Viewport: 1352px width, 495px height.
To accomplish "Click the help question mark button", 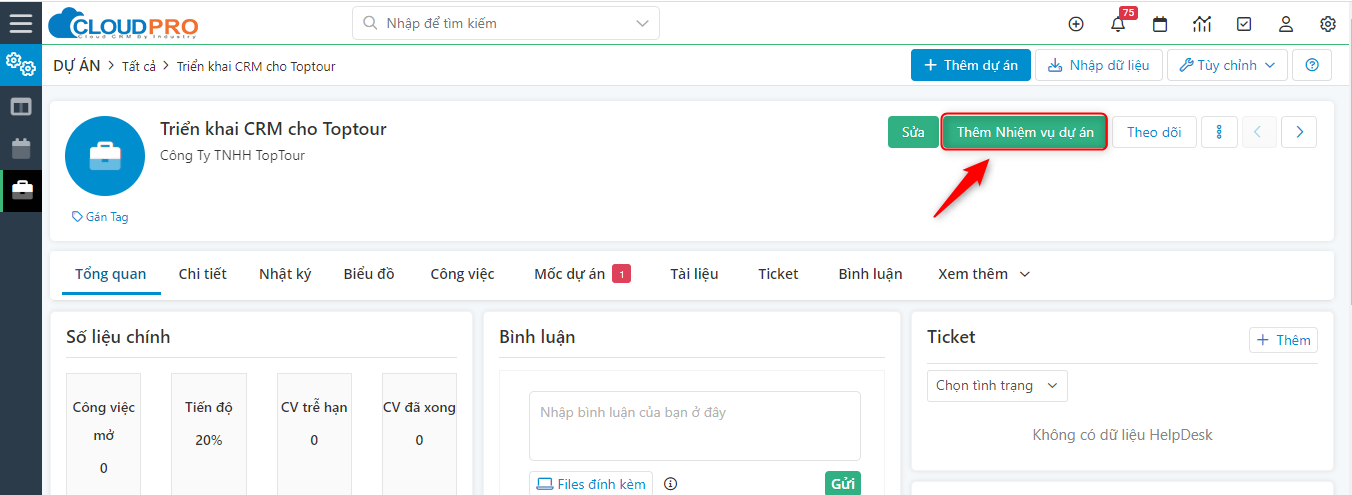I will (1312, 65).
